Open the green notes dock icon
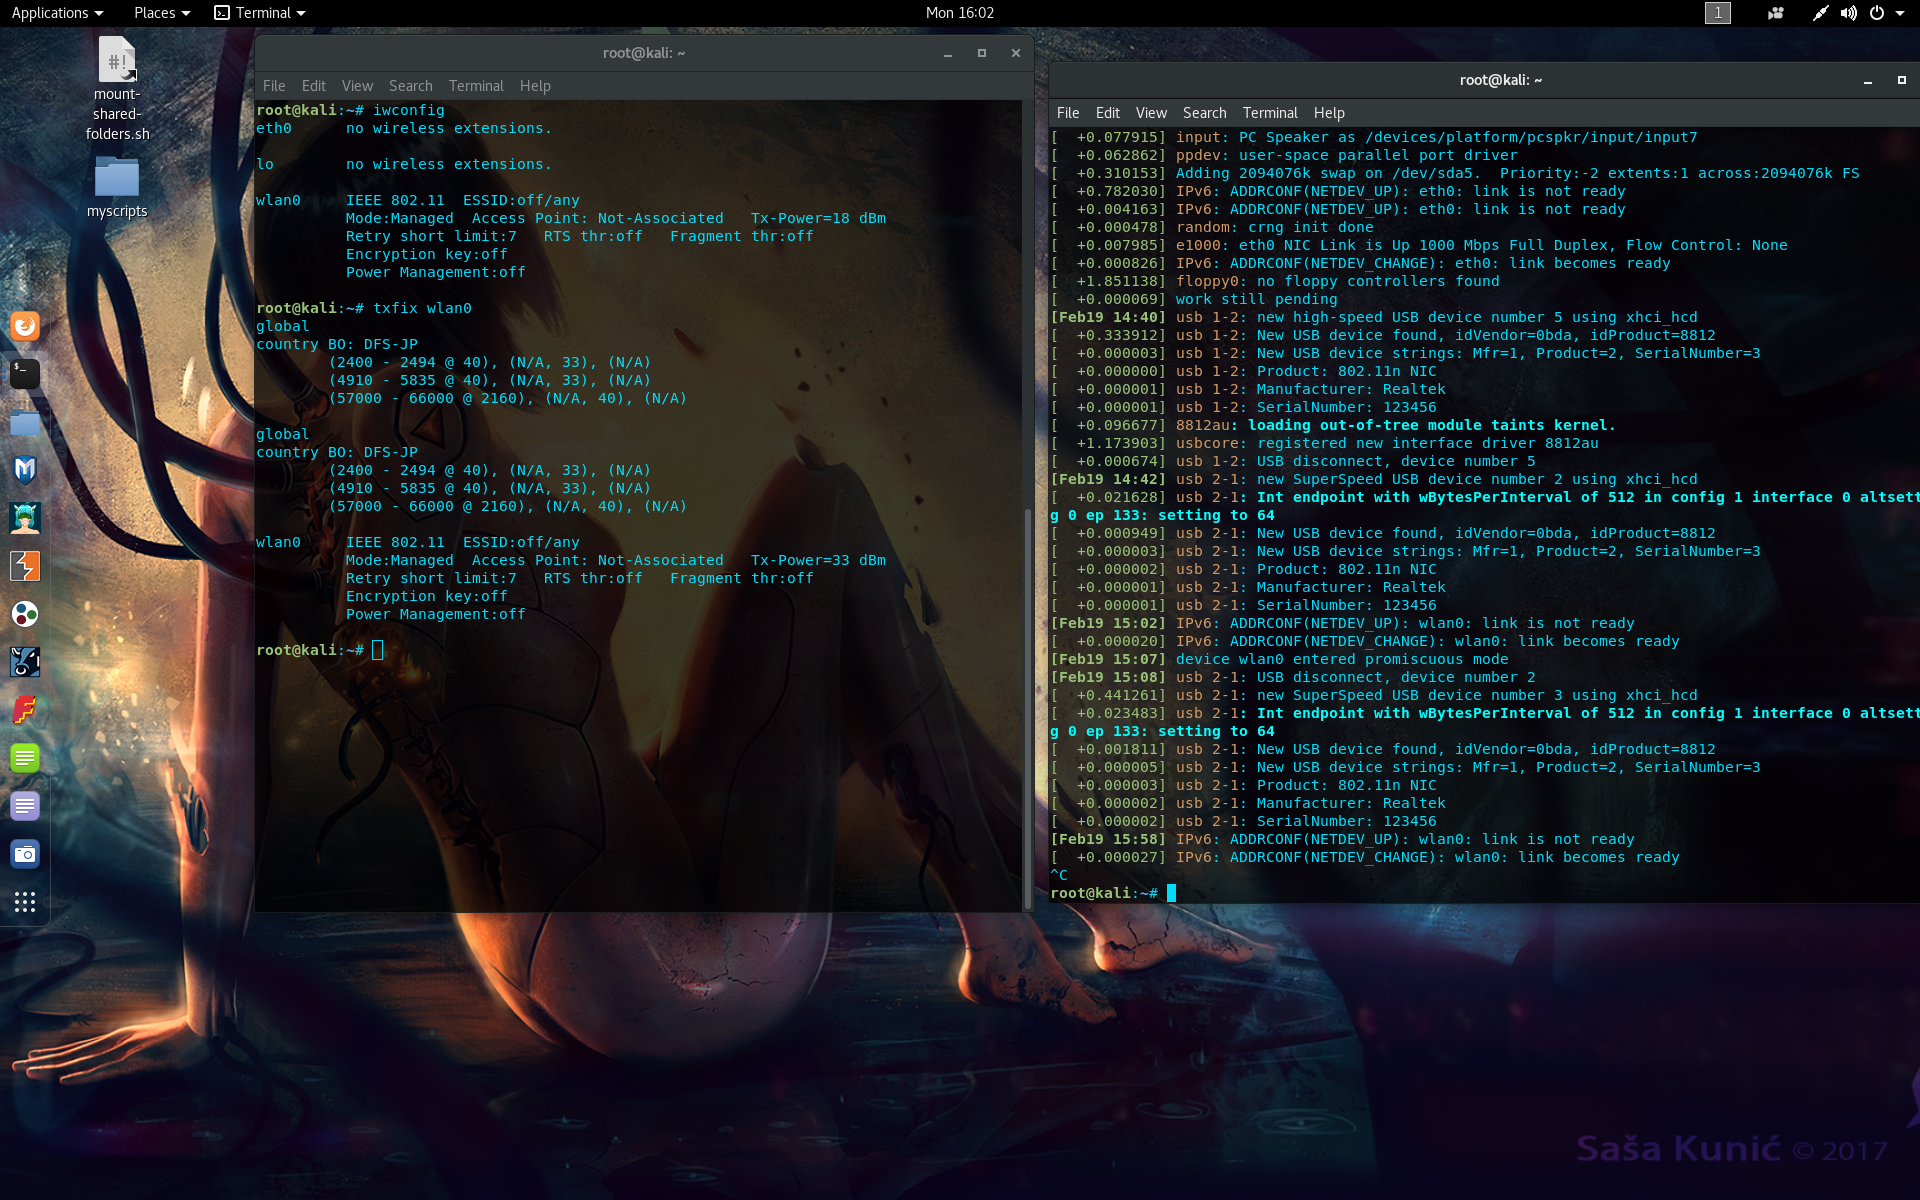1920x1200 pixels. coord(25,758)
